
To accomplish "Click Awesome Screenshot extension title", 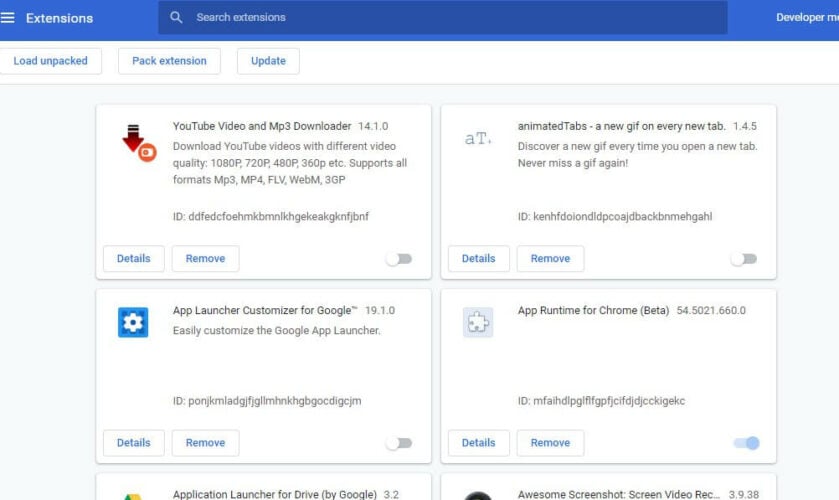I will 619,494.
